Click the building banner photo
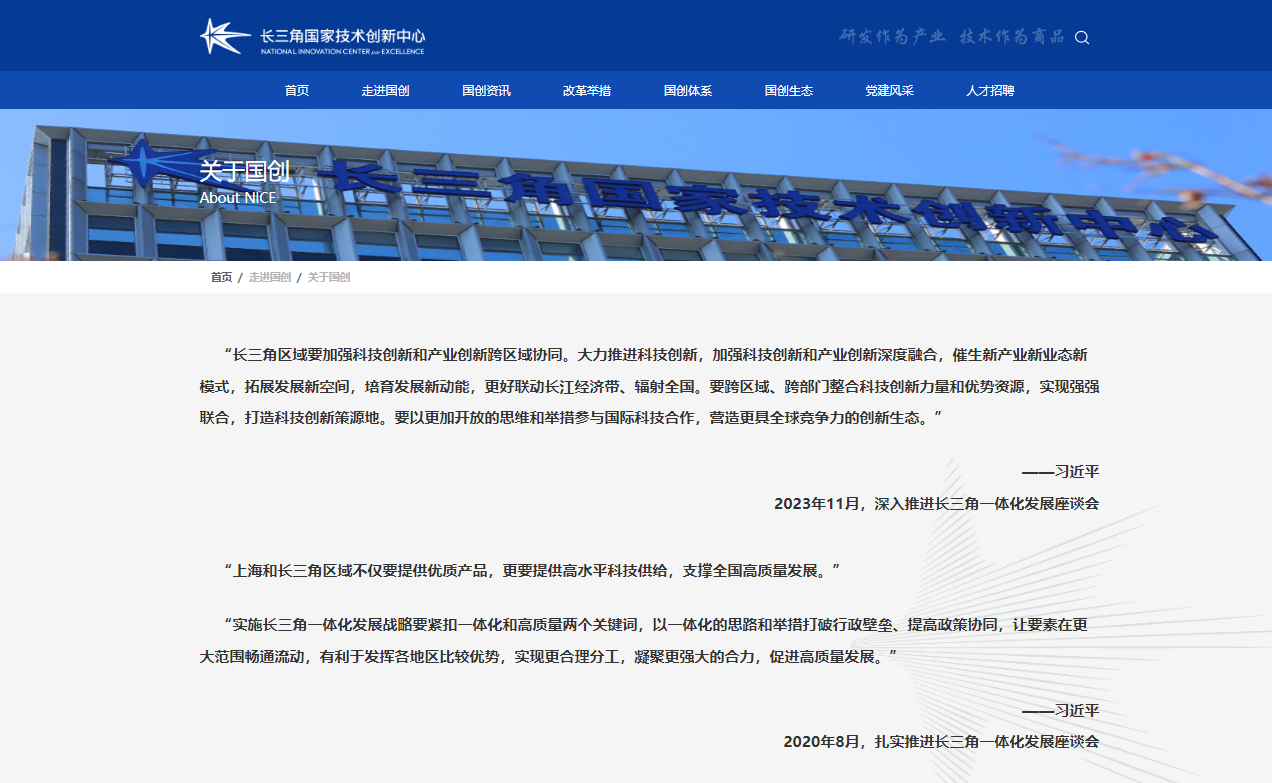Viewport: 1272px width, 783px height. click(760, 200)
